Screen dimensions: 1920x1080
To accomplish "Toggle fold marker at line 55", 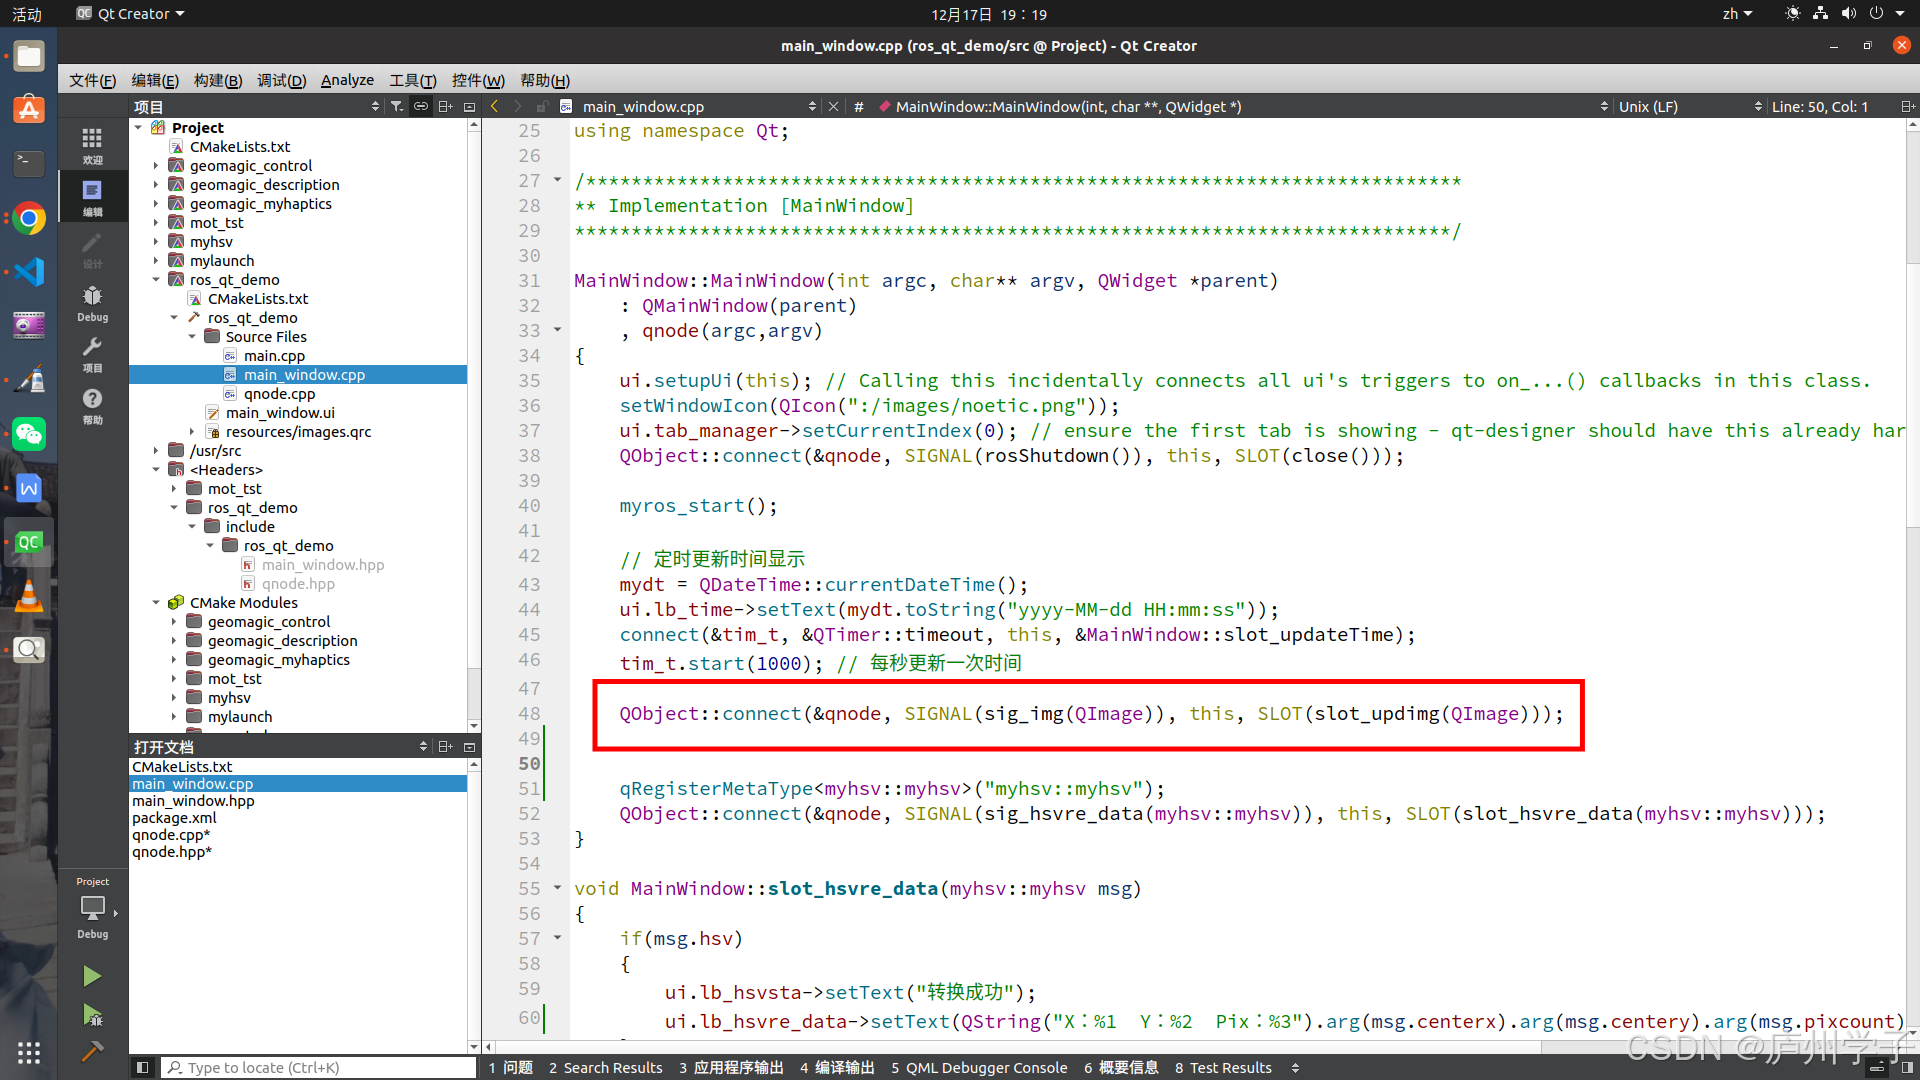I will (558, 888).
